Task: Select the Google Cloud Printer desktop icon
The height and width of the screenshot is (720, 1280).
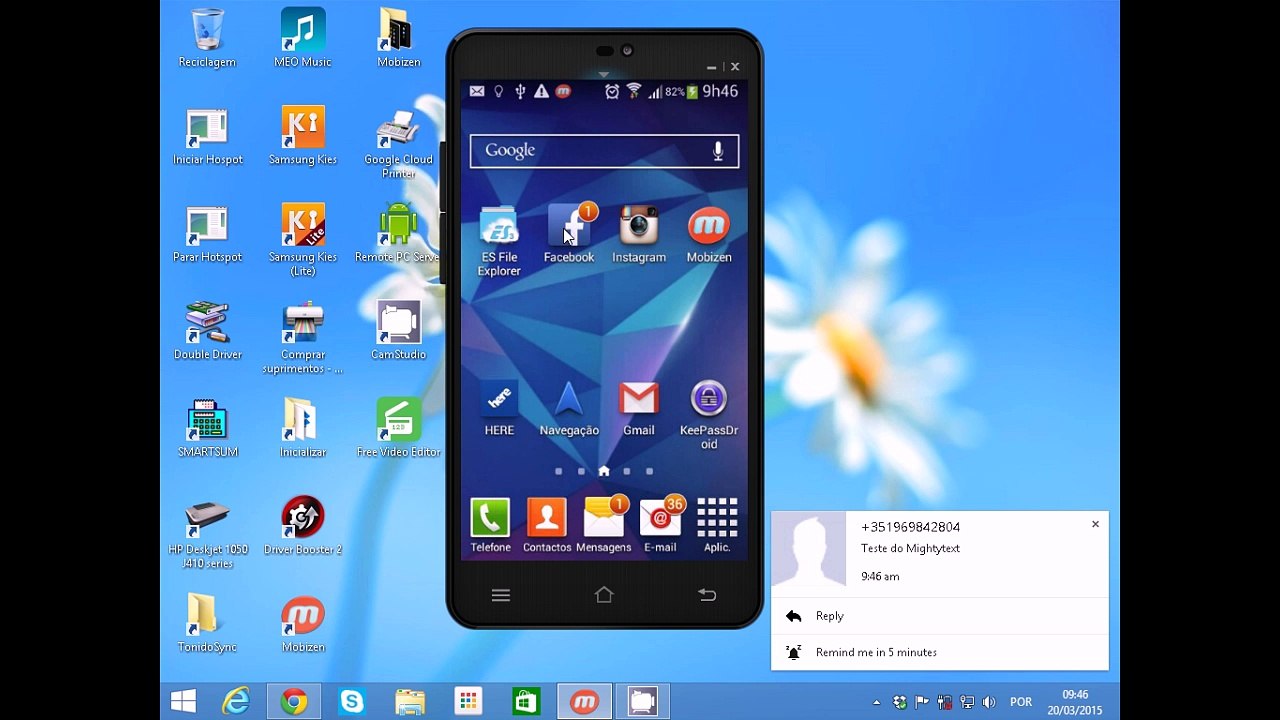Action: point(398,144)
